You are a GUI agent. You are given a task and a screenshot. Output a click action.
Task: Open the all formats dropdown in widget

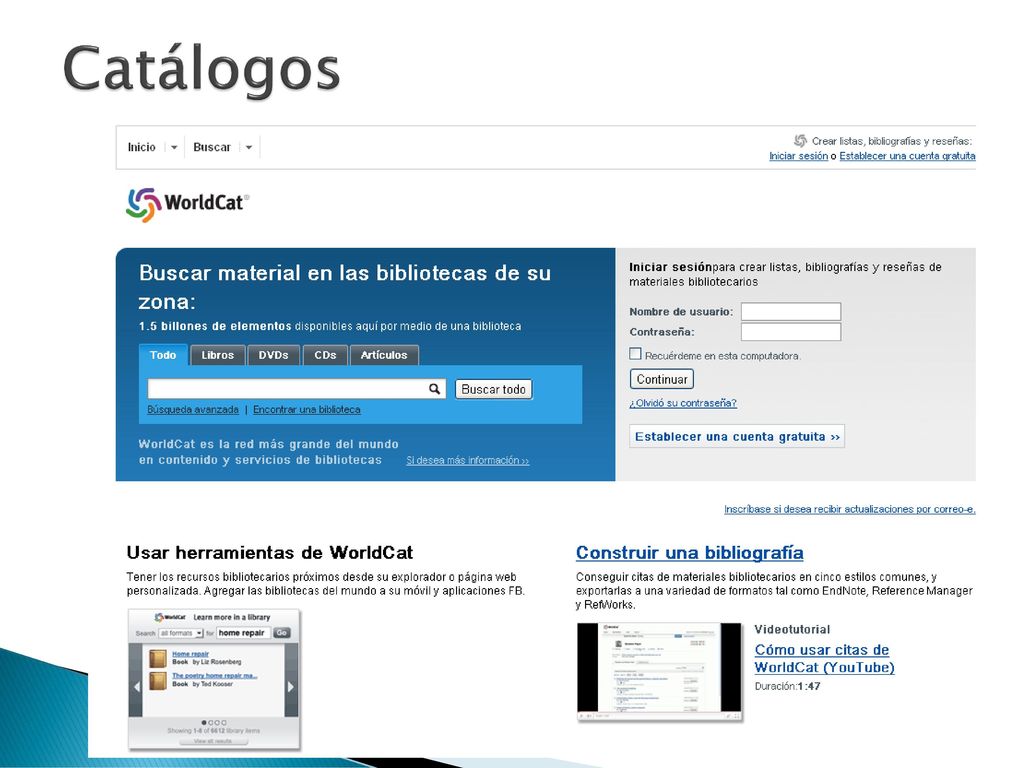point(182,633)
